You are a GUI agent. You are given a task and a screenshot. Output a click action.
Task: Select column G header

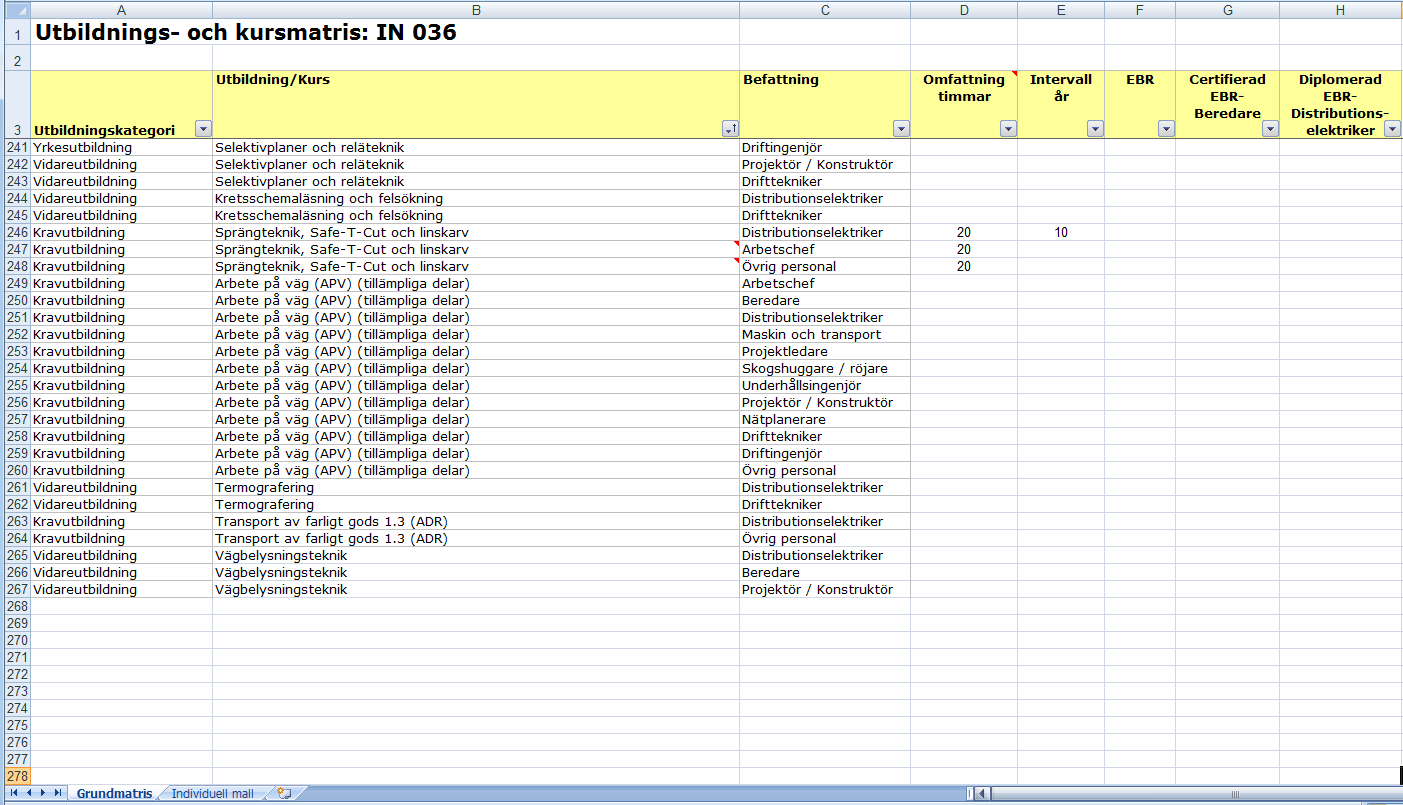[1227, 10]
